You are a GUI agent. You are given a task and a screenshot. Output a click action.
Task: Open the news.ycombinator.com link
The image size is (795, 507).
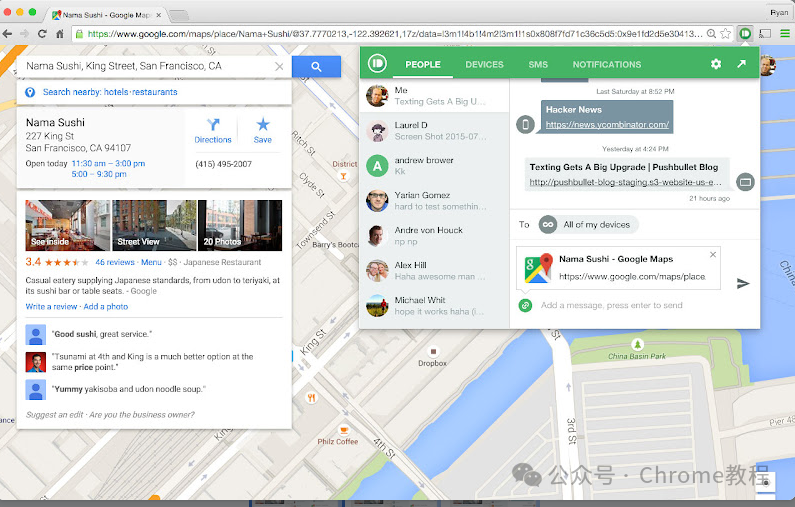click(607, 124)
